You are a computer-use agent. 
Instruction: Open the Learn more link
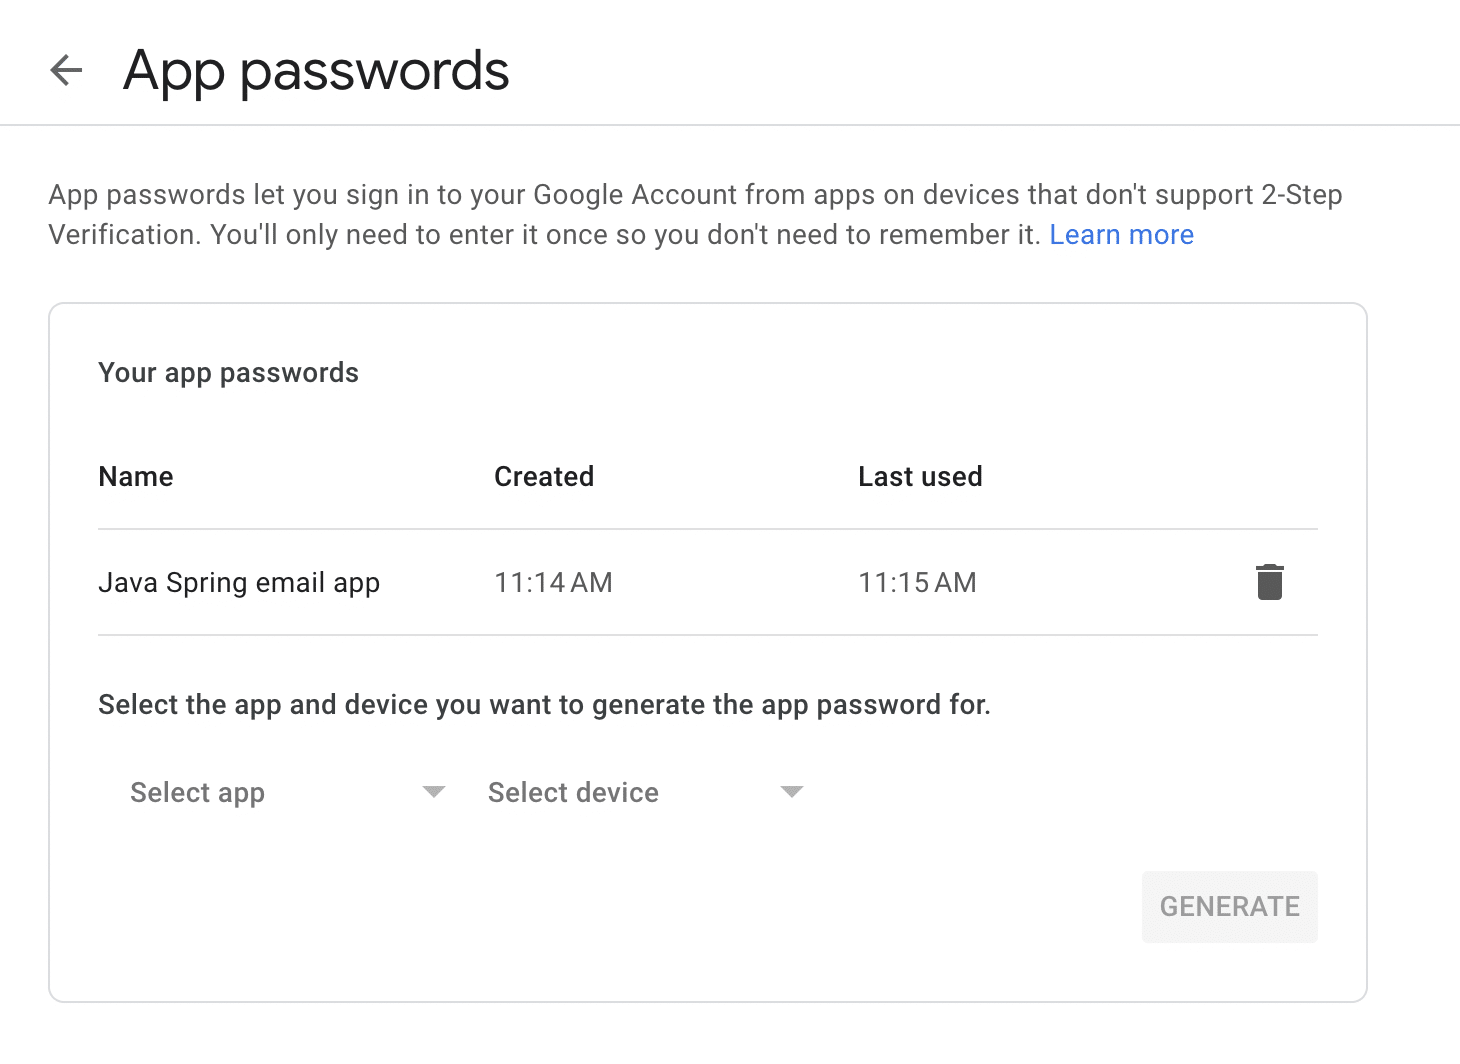[1121, 234]
